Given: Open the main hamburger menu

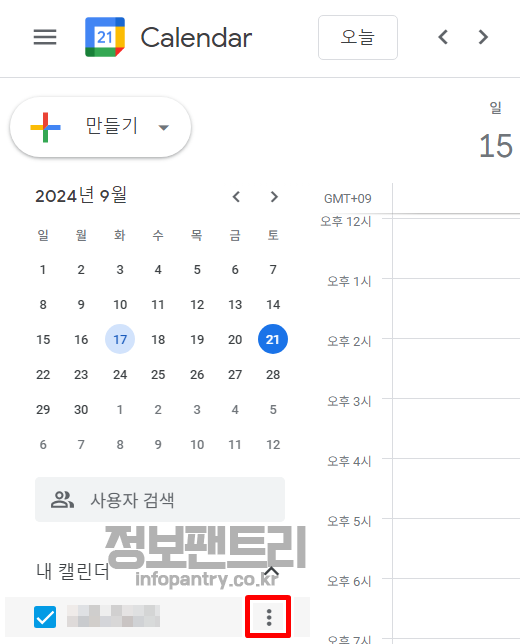Looking at the screenshot, I should pos(45,37).
